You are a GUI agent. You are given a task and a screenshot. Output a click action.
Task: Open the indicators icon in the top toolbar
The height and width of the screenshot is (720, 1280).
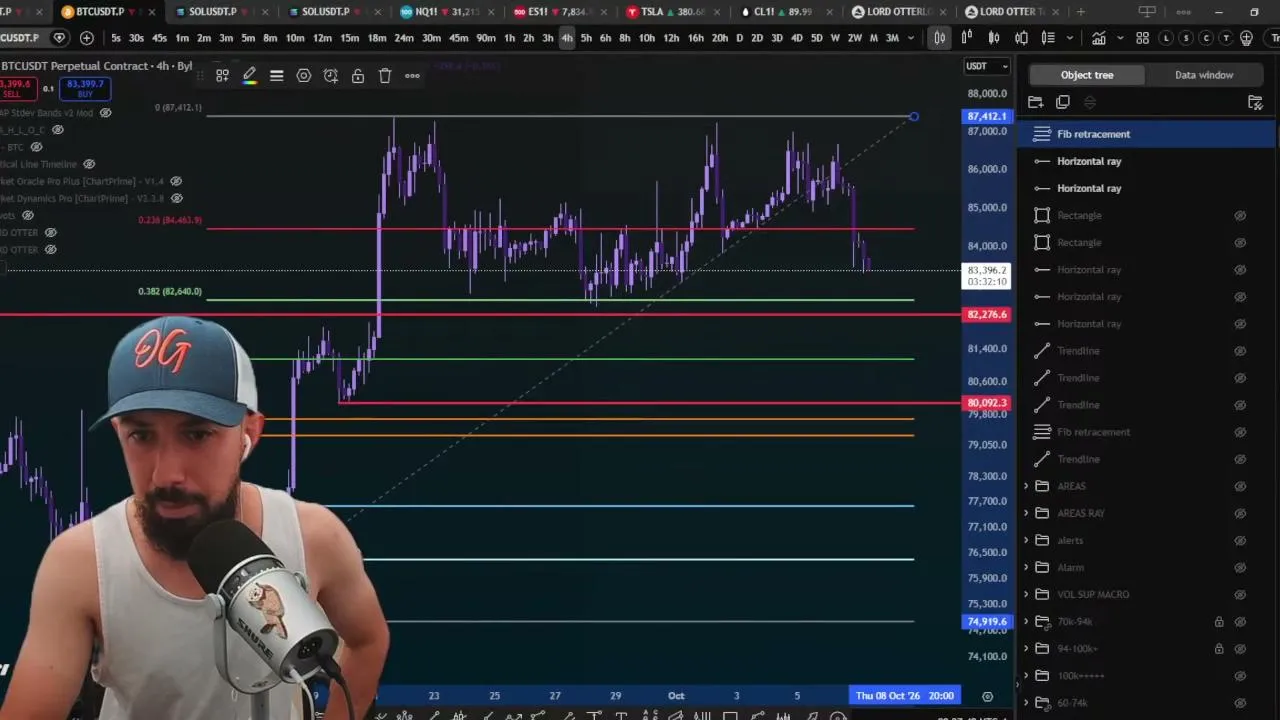pyautogui.click(x=1098, y=38)
